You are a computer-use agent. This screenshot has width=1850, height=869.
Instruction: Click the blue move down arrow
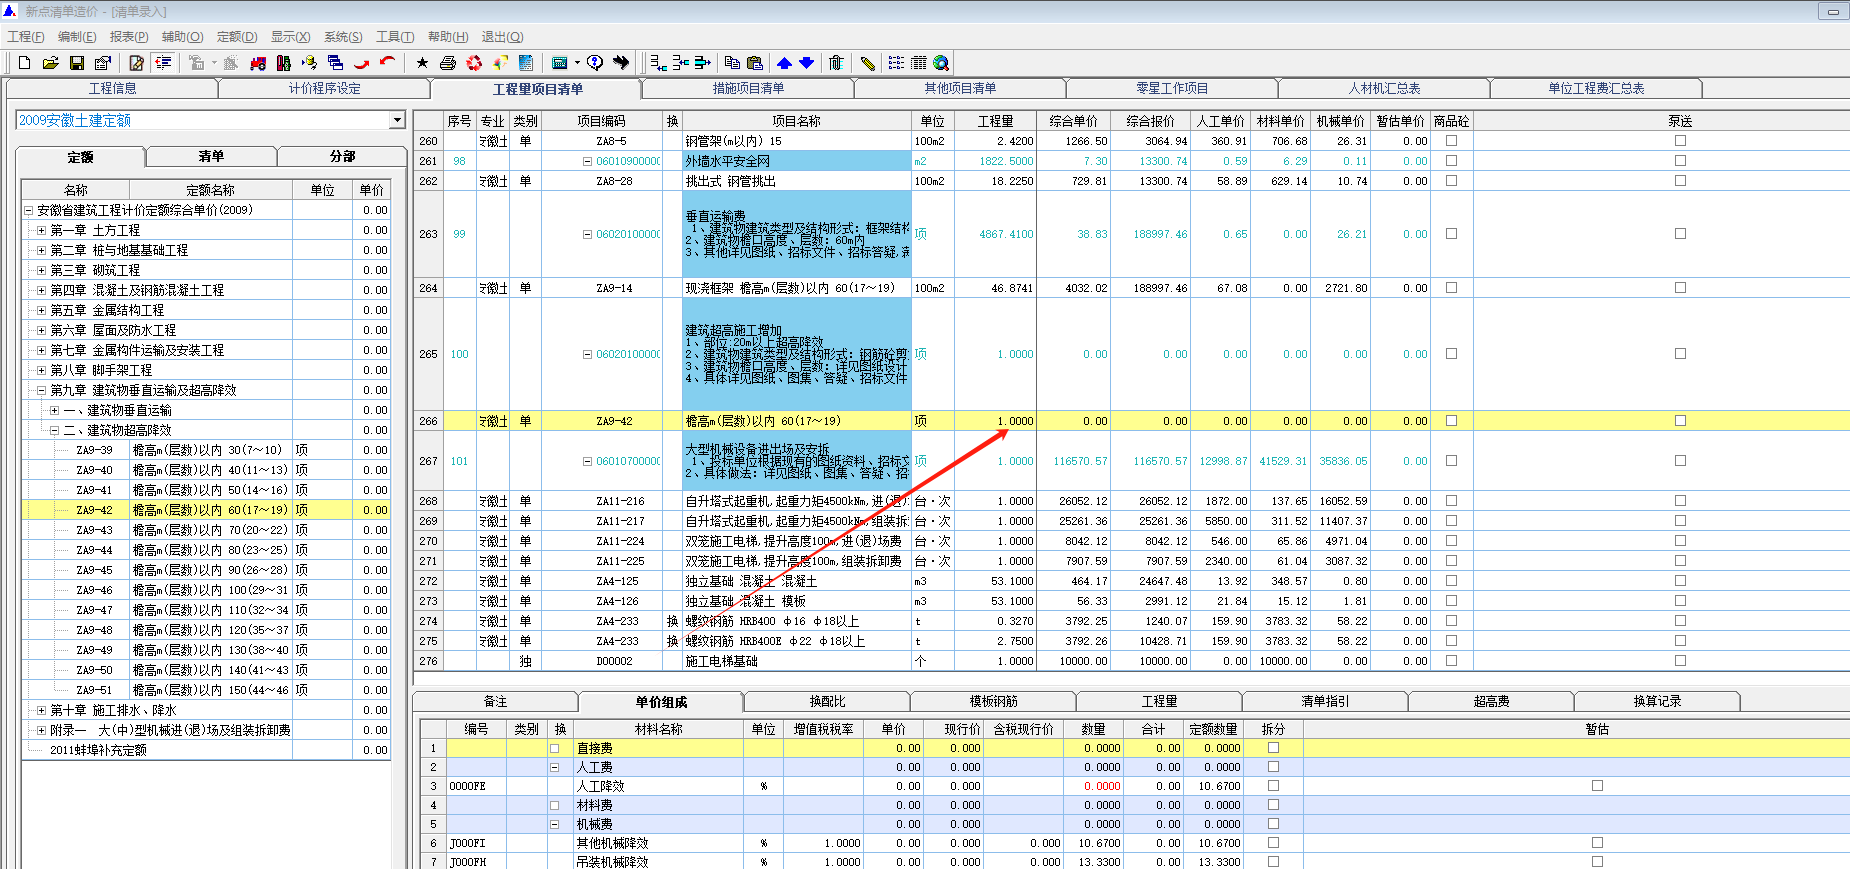pos(807,63)
